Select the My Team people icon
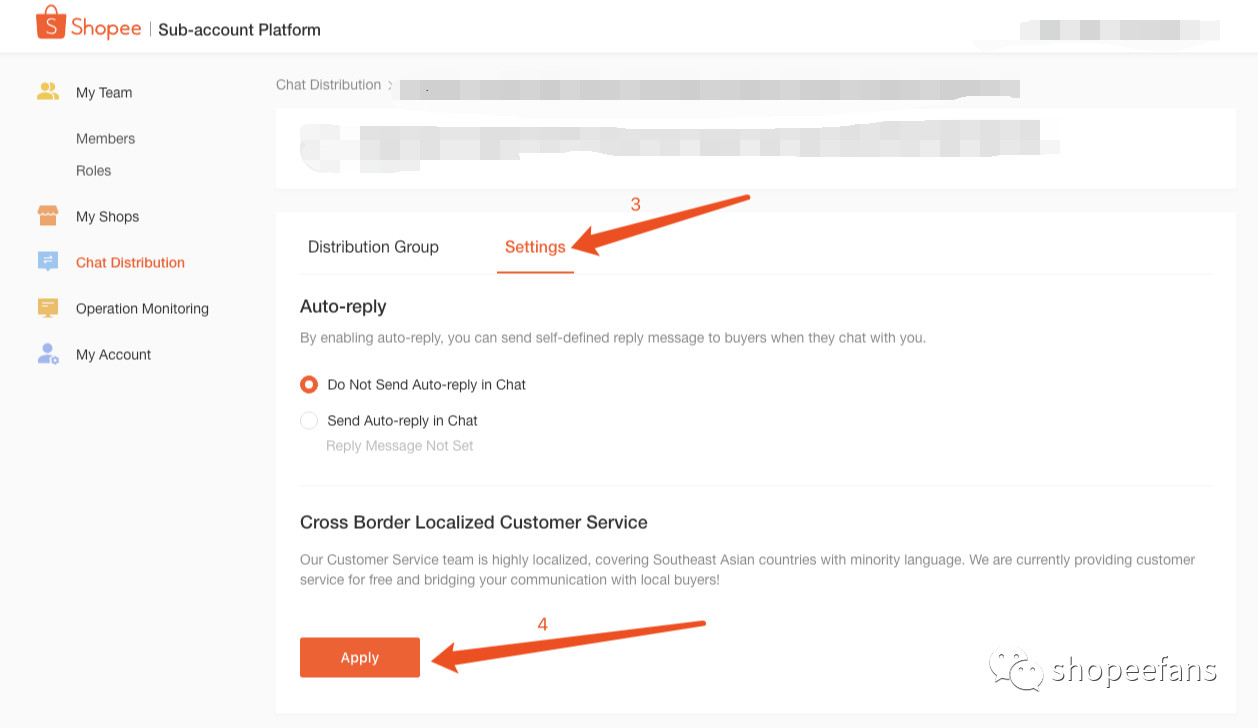This screenshot has width=1258, height=728. [x=47, y=91]
